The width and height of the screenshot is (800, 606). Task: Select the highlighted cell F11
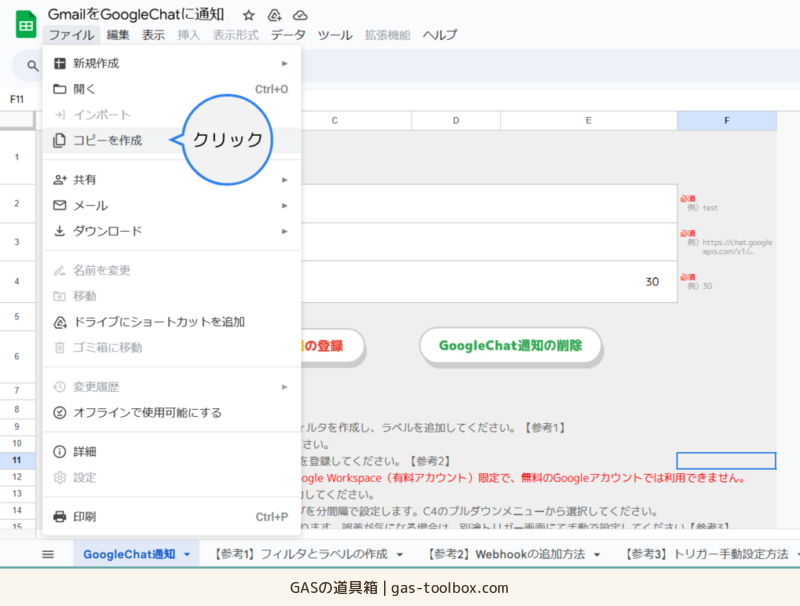(726, 460)
